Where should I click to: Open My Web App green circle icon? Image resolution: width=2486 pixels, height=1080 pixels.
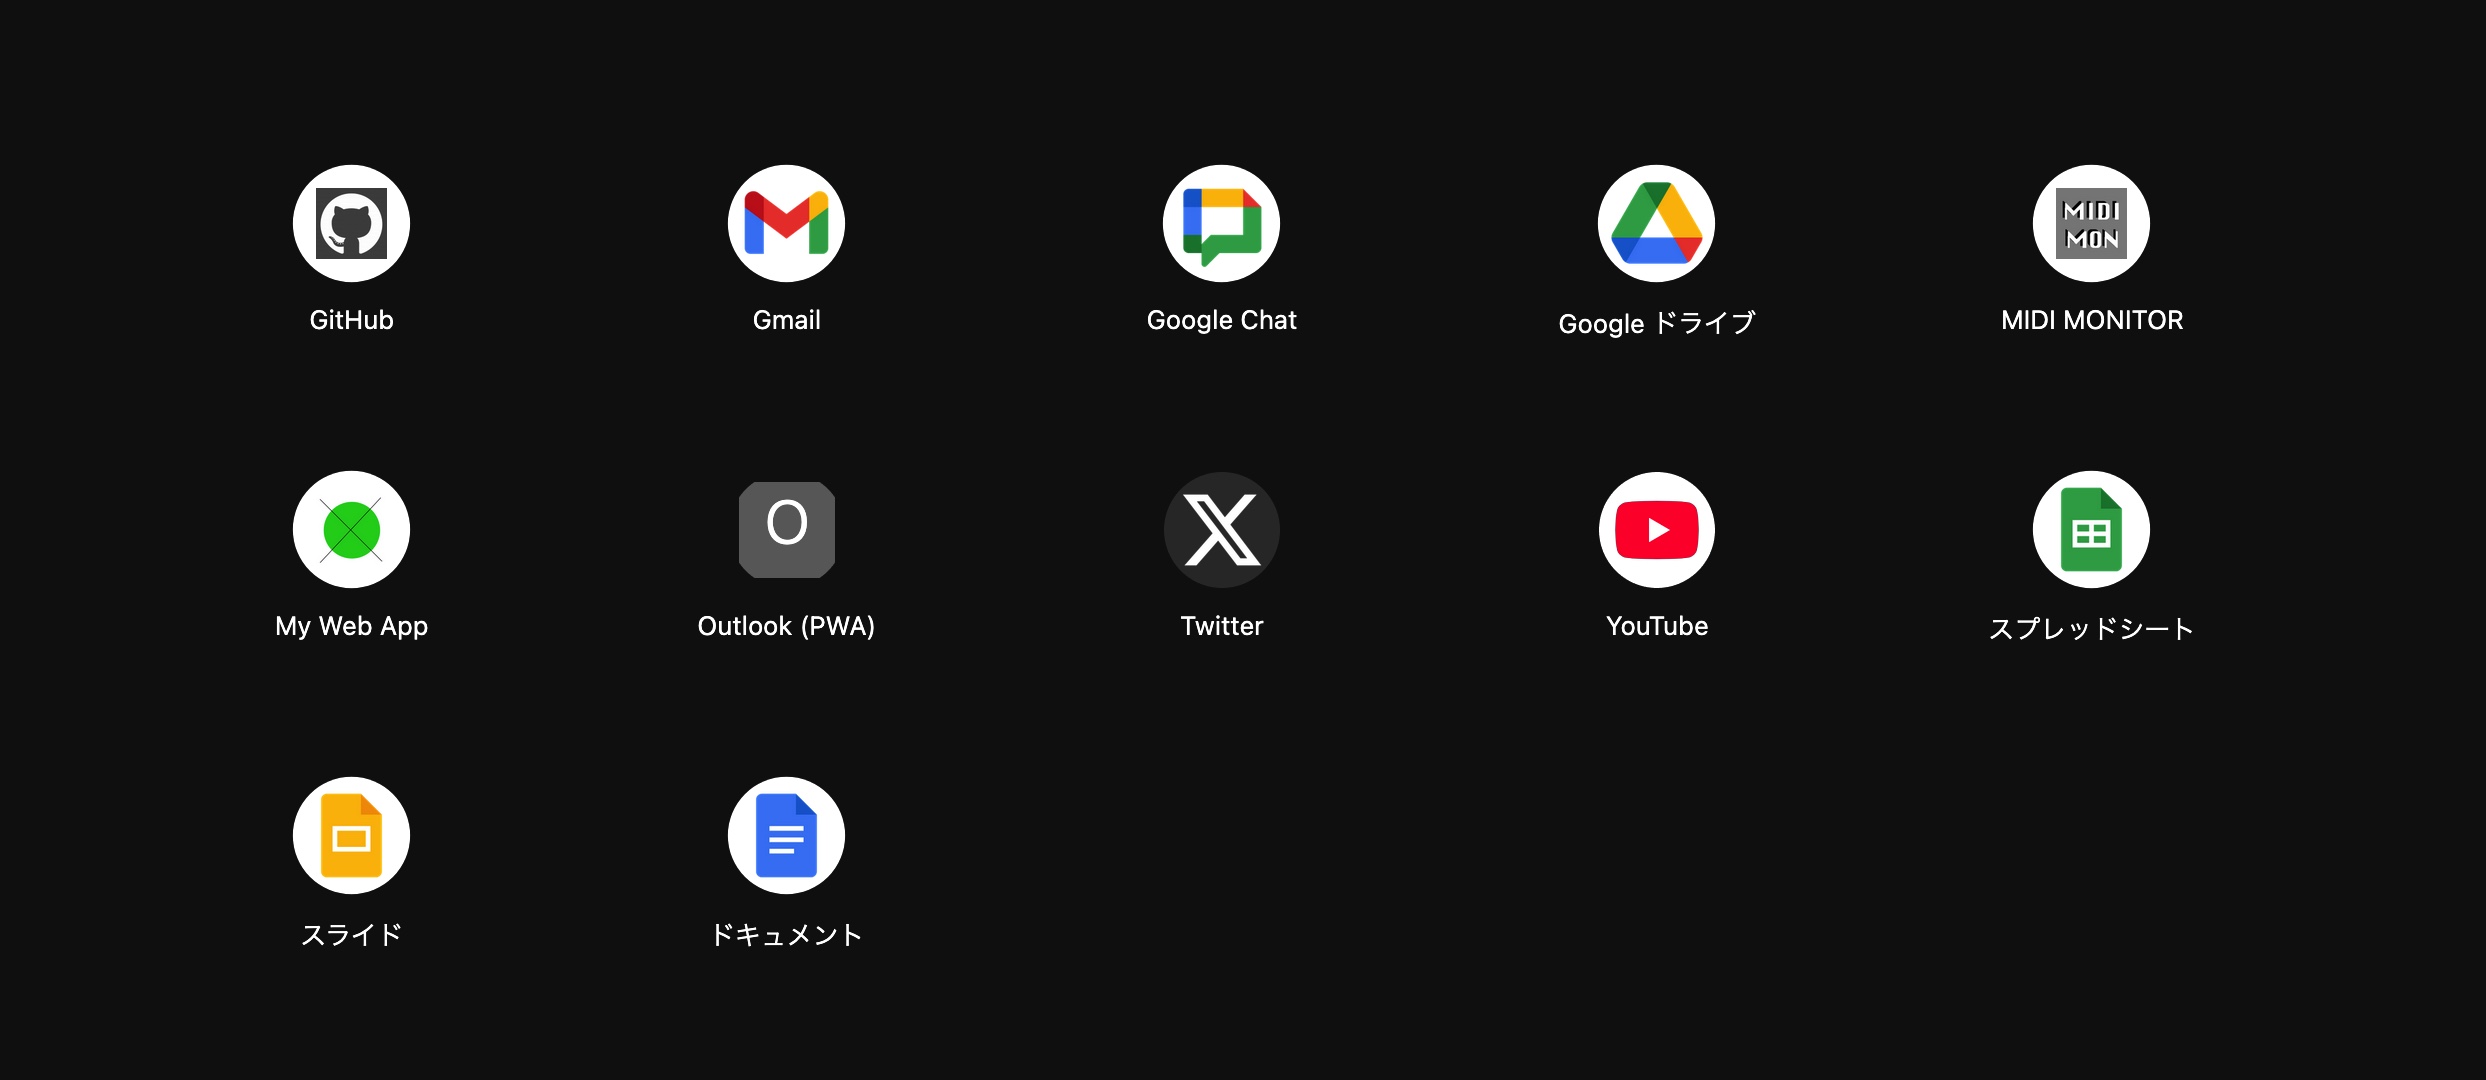(x=351, y=529)
